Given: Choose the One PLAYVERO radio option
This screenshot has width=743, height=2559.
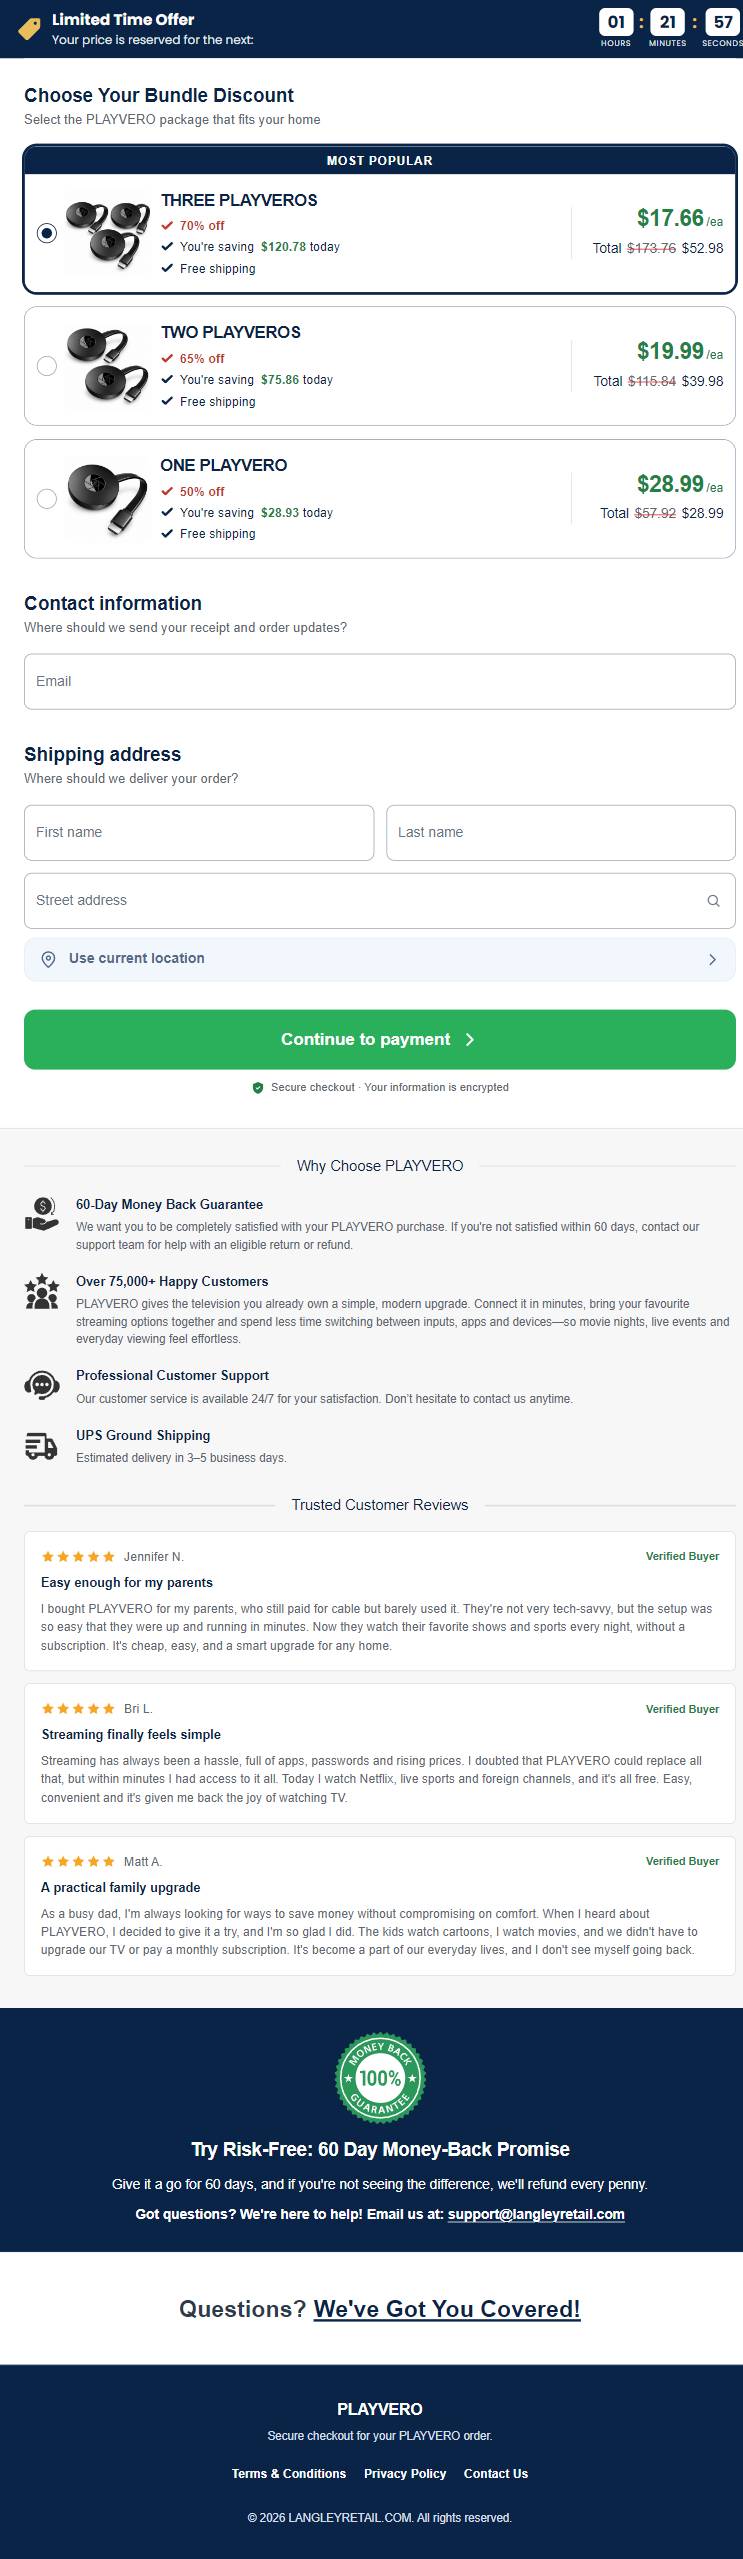Looking at the screenshot, I should [47, 499].
